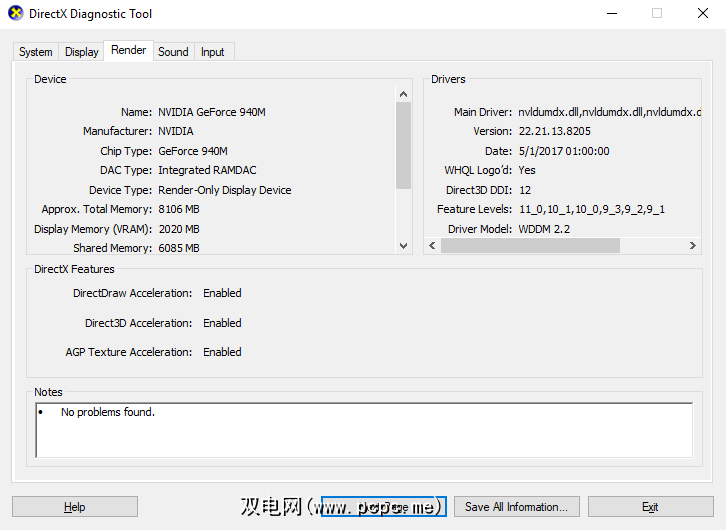
Task: Click inside the Notes text box
Action: (x=364, y=430)
